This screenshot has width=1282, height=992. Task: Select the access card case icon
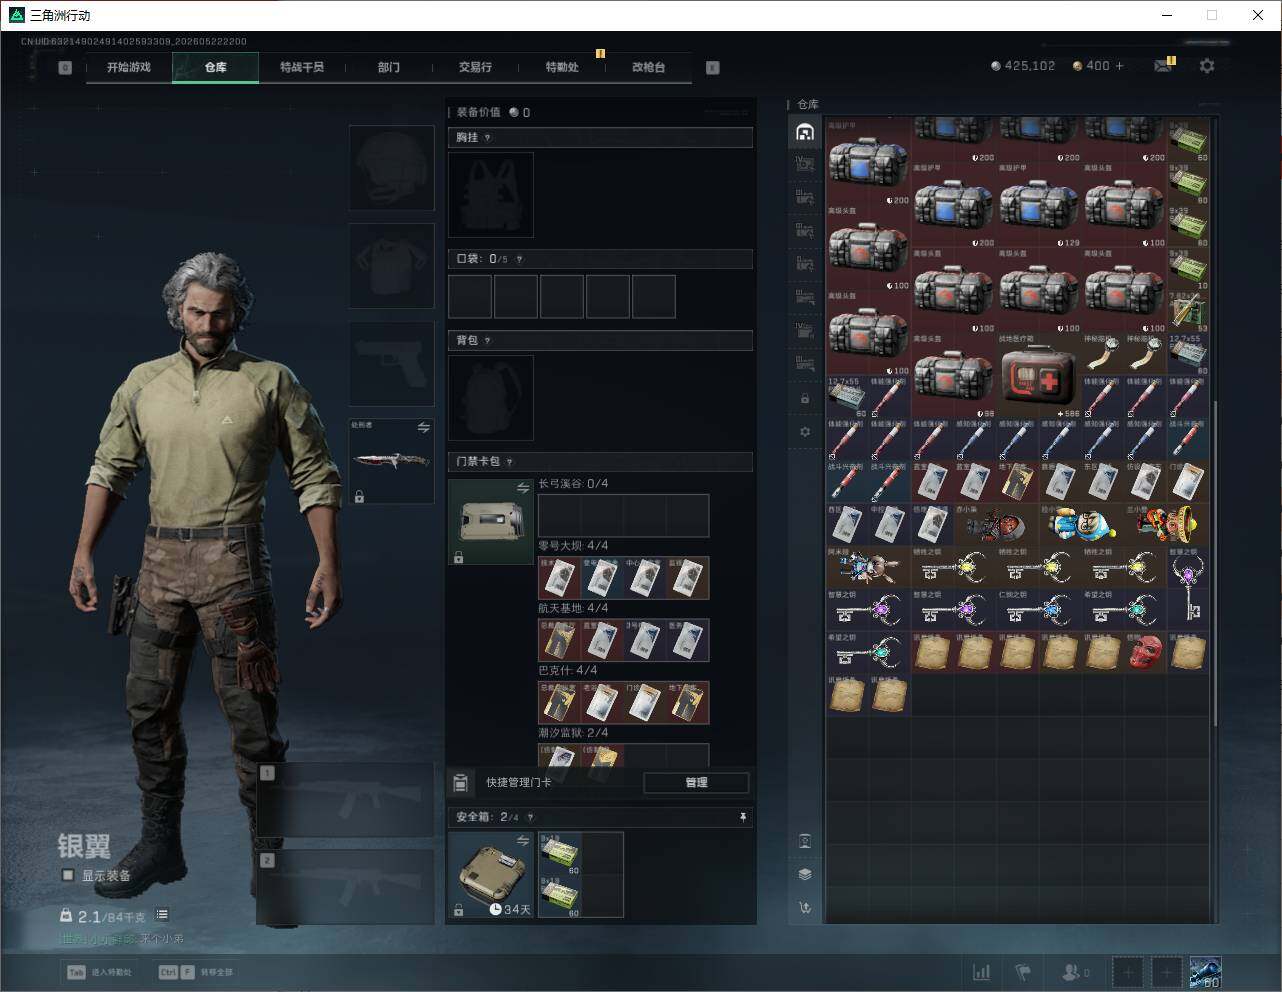click(x=491, y=522)
